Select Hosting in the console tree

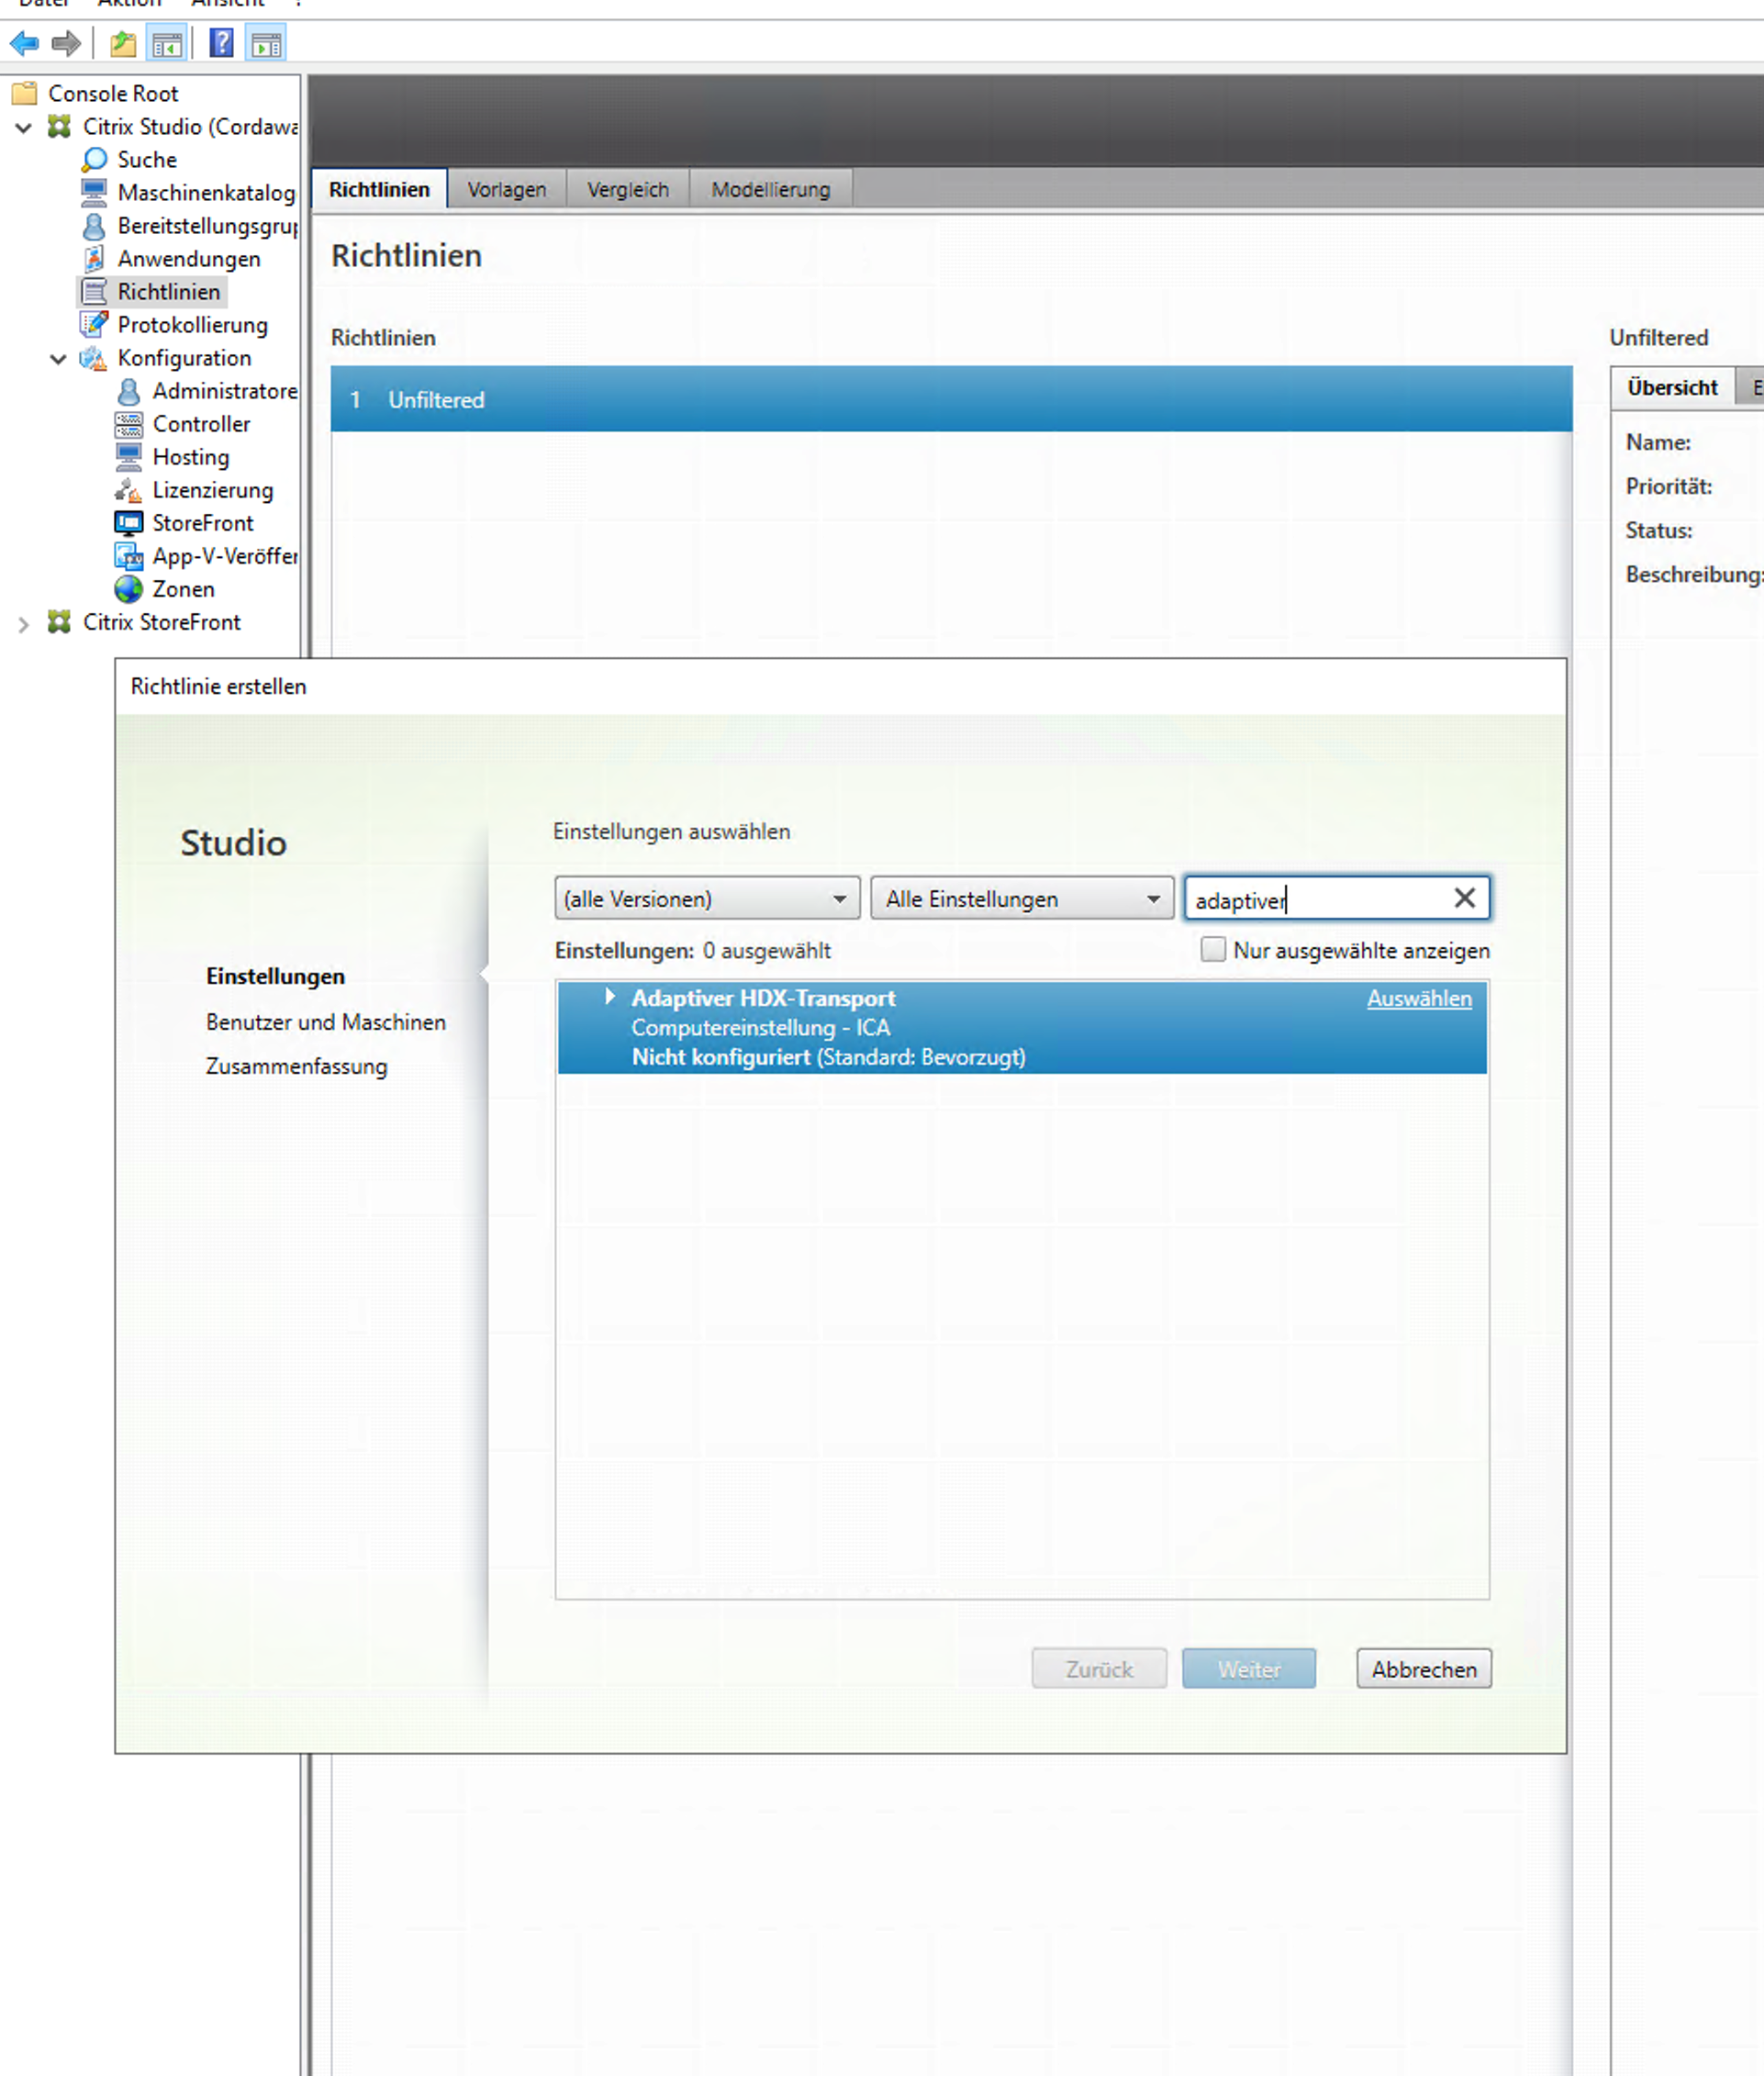(x=191, y=456)
